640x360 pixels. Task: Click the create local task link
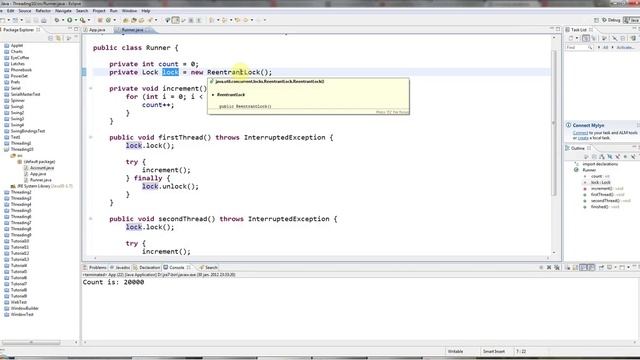[x=584, y=138]
